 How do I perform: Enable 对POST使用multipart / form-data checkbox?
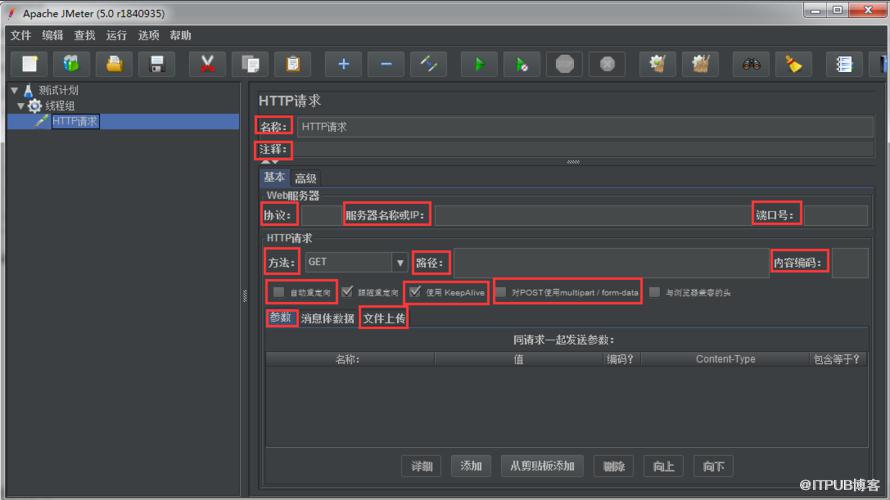(501, 292)
